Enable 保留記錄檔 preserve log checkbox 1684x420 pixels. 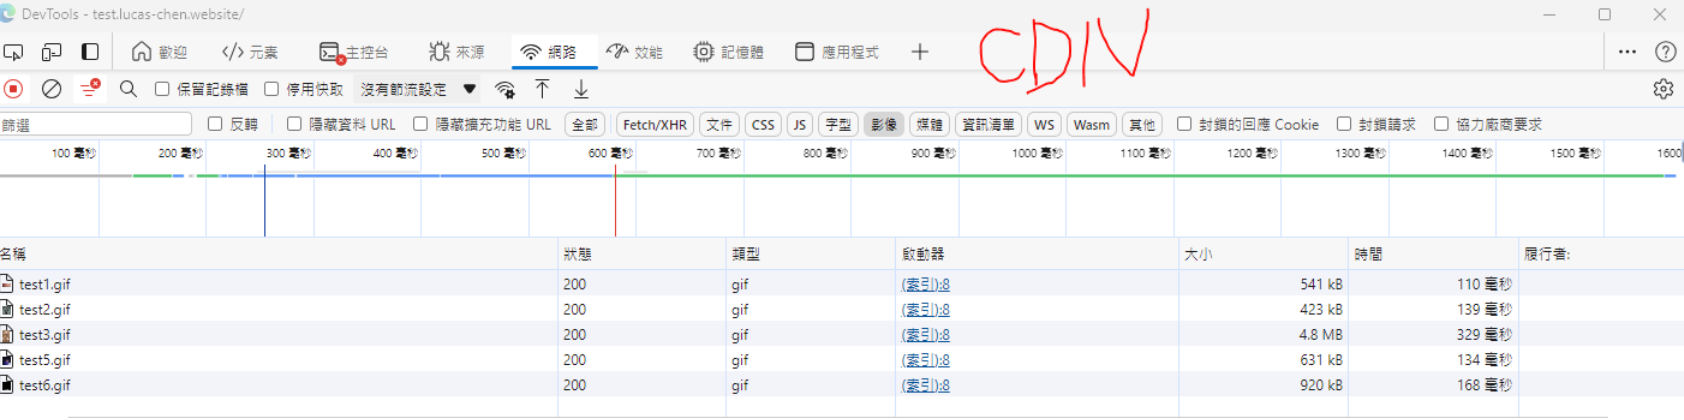pos(162,89)
